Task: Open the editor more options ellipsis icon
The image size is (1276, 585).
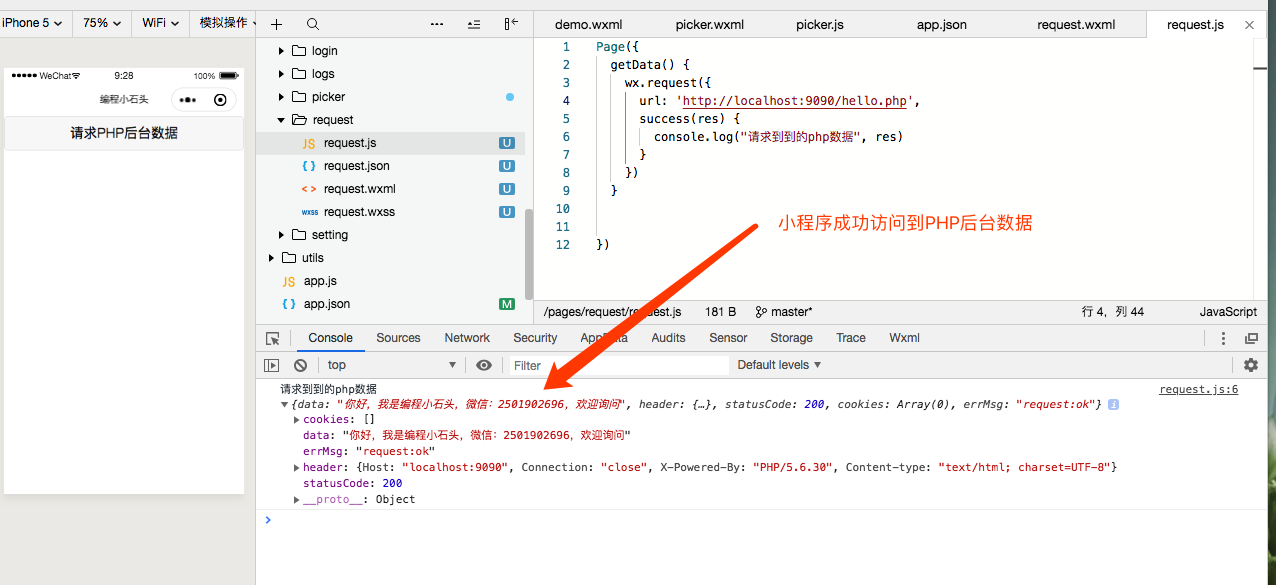Action: point(437,23)
